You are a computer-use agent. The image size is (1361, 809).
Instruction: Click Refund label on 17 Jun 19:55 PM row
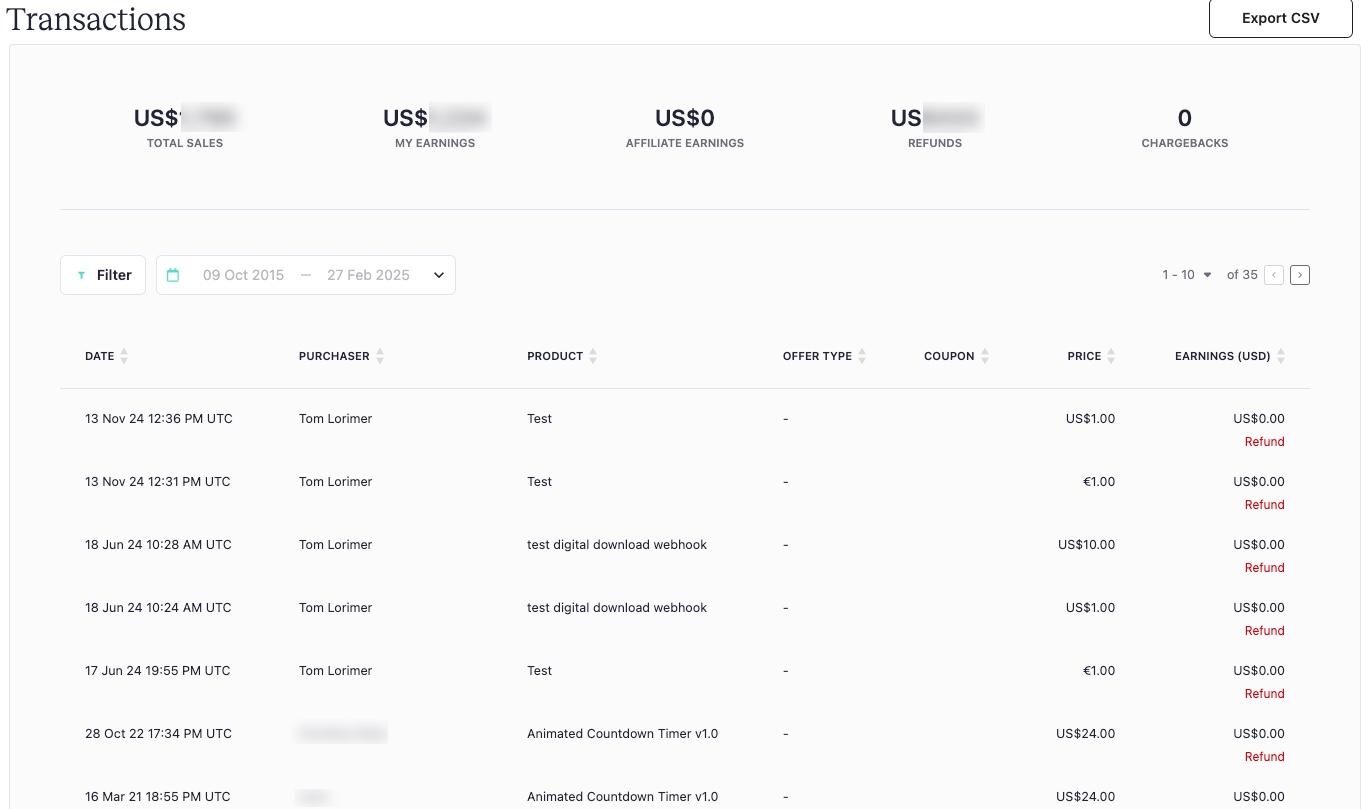[x=1264, y=694]
